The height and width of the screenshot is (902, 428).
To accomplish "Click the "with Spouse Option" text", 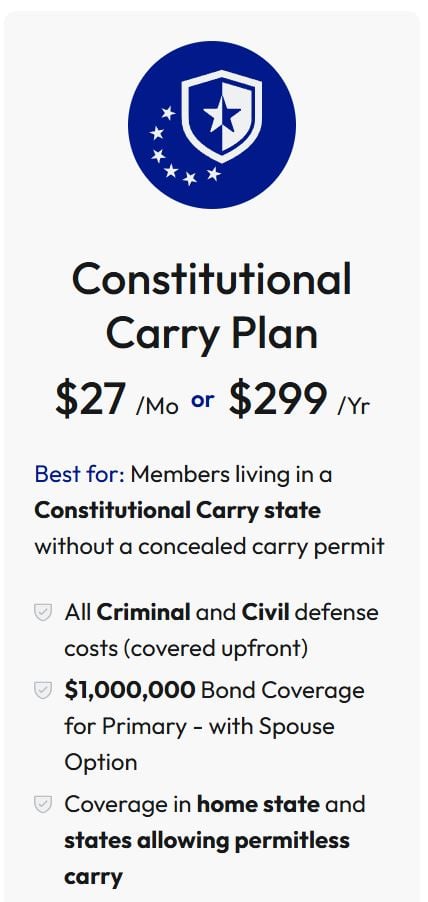I will (x=199, y=744).
